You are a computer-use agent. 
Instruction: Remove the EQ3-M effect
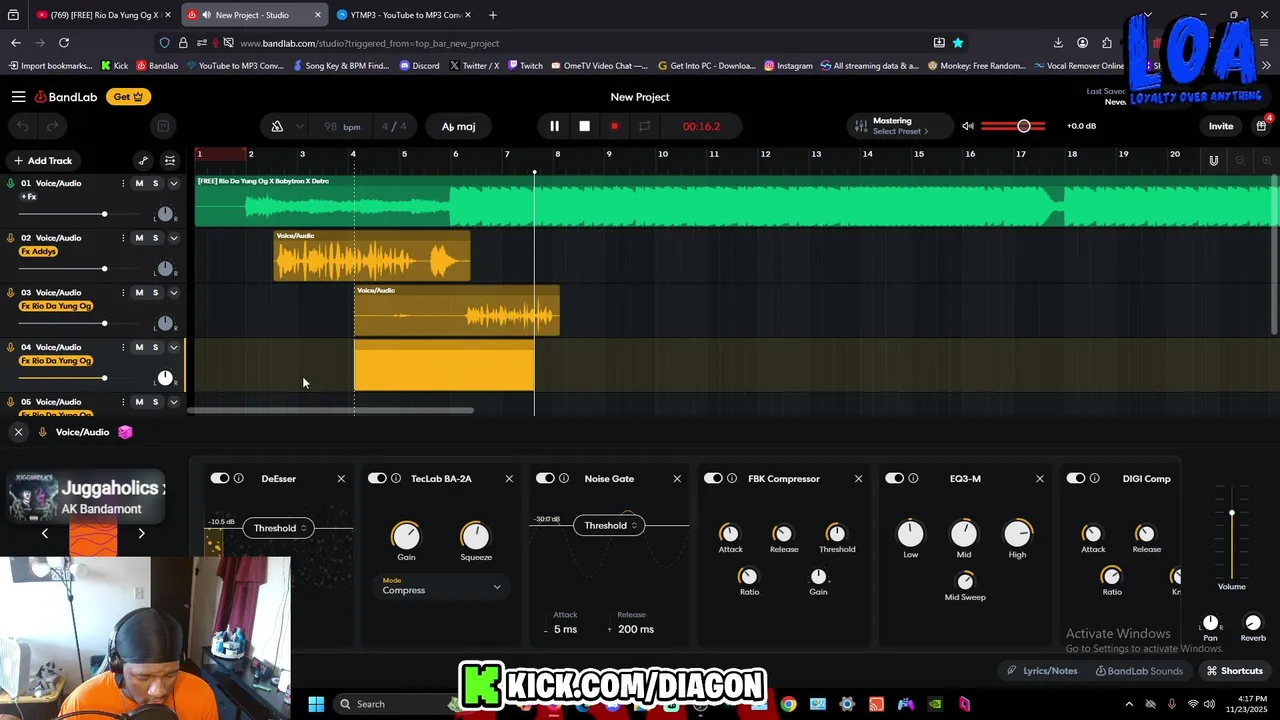[x=1039, y=478]
